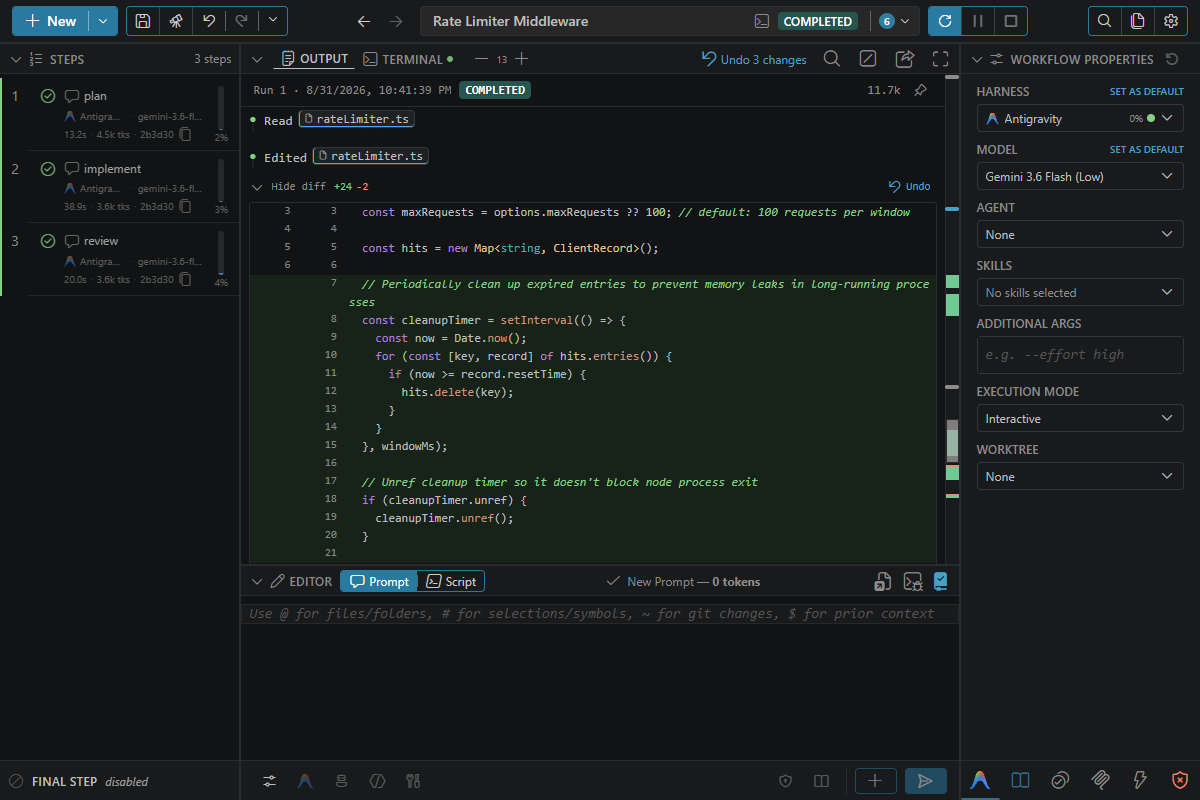Open the Harness Antigravity dropdown
The image size is (1200, 800).
coord(1080,118)
